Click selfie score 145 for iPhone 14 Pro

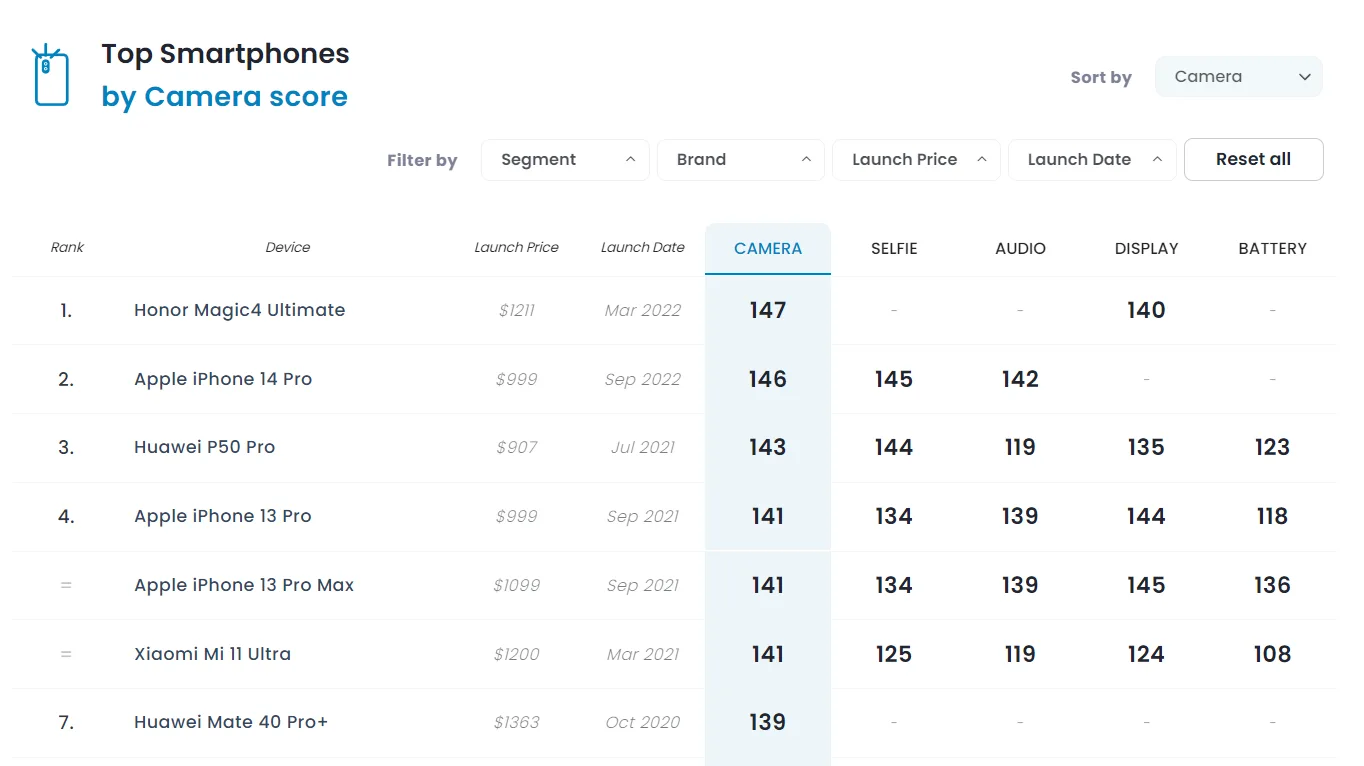(894, 379)
